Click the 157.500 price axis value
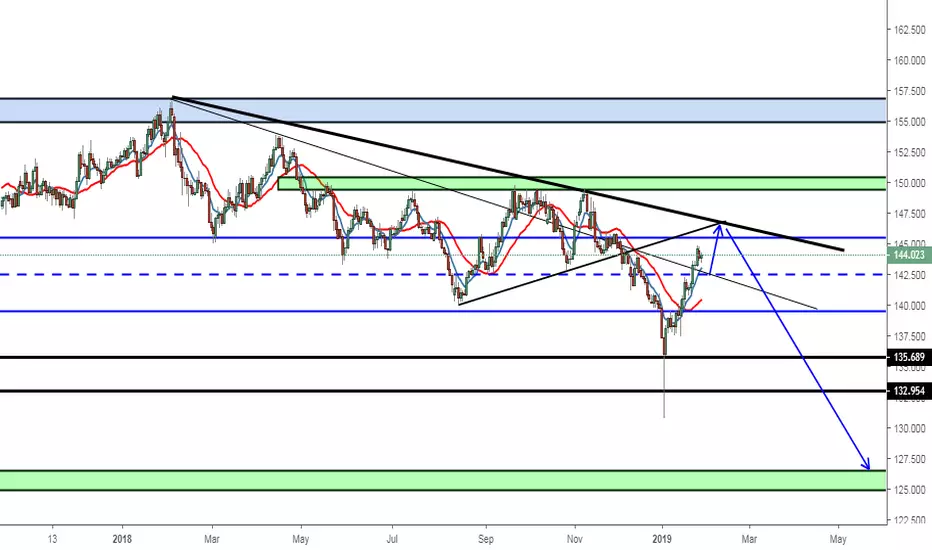 pyautogui.click(x=909, y=91)
